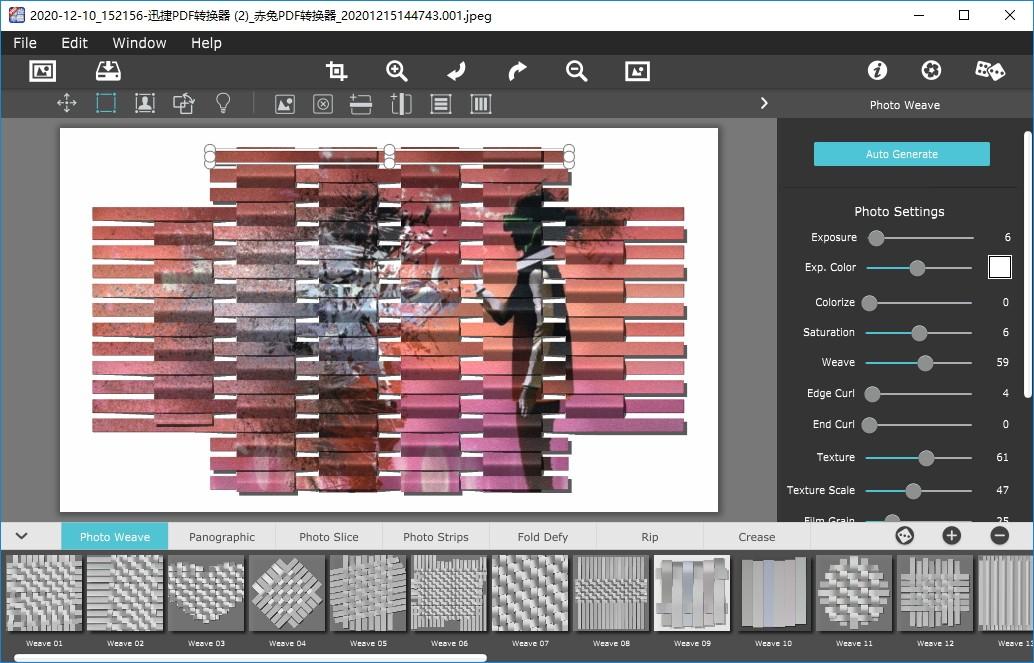Screen dimensions: 1034x663
Task: Zoom out with the minus magnifier
Action: [576, 71]
